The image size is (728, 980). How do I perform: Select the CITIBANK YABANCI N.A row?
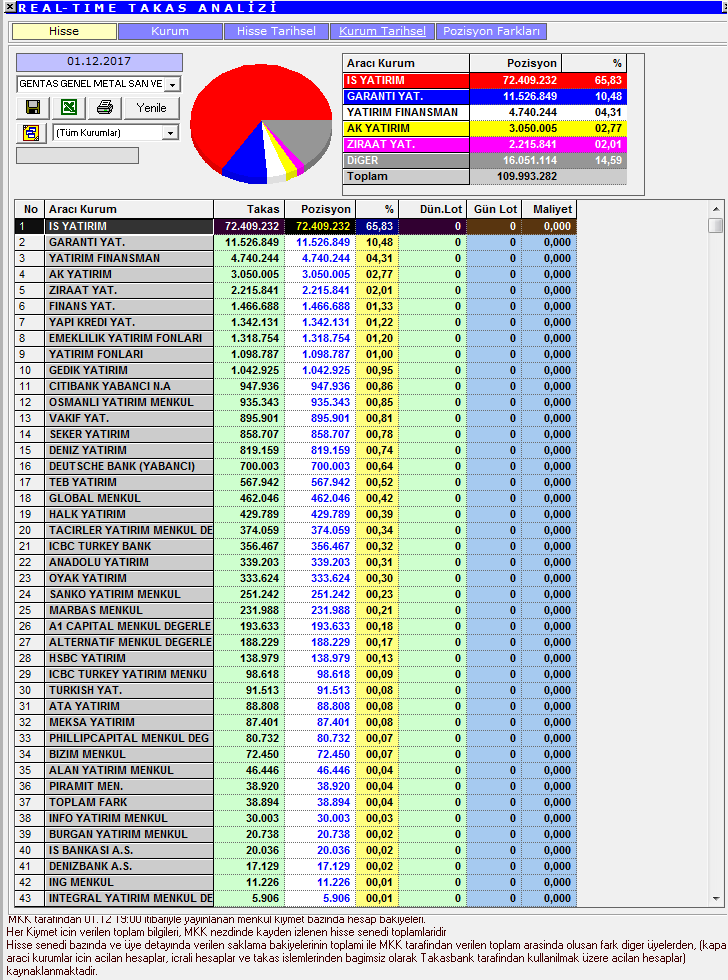click(295, 386)
